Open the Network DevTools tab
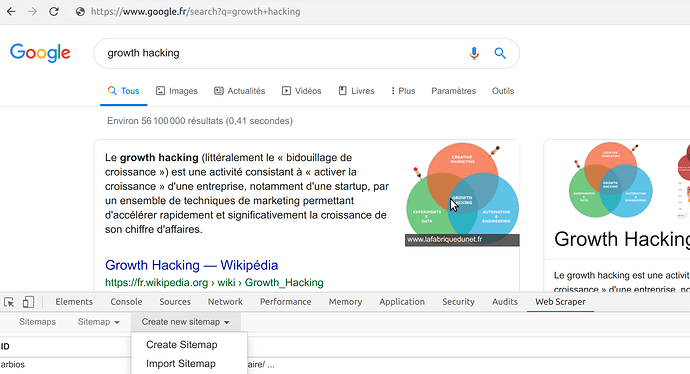This screenshot has height=374, width=690. (x=225, y=302)
